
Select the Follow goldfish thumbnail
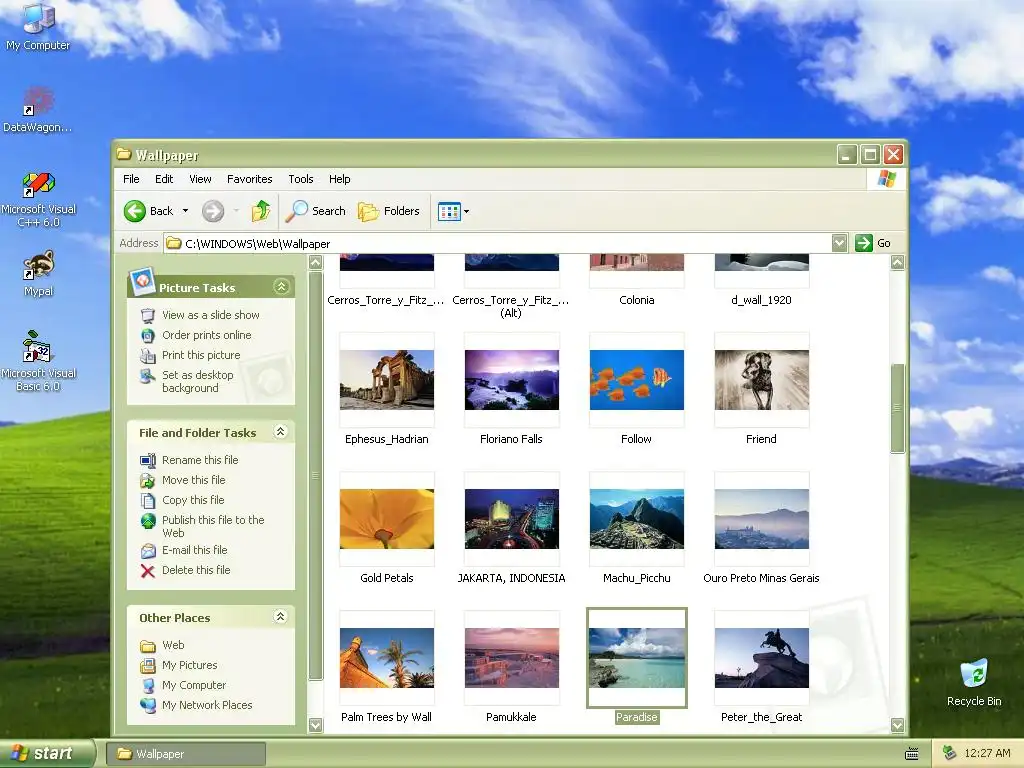pos(637,379)
